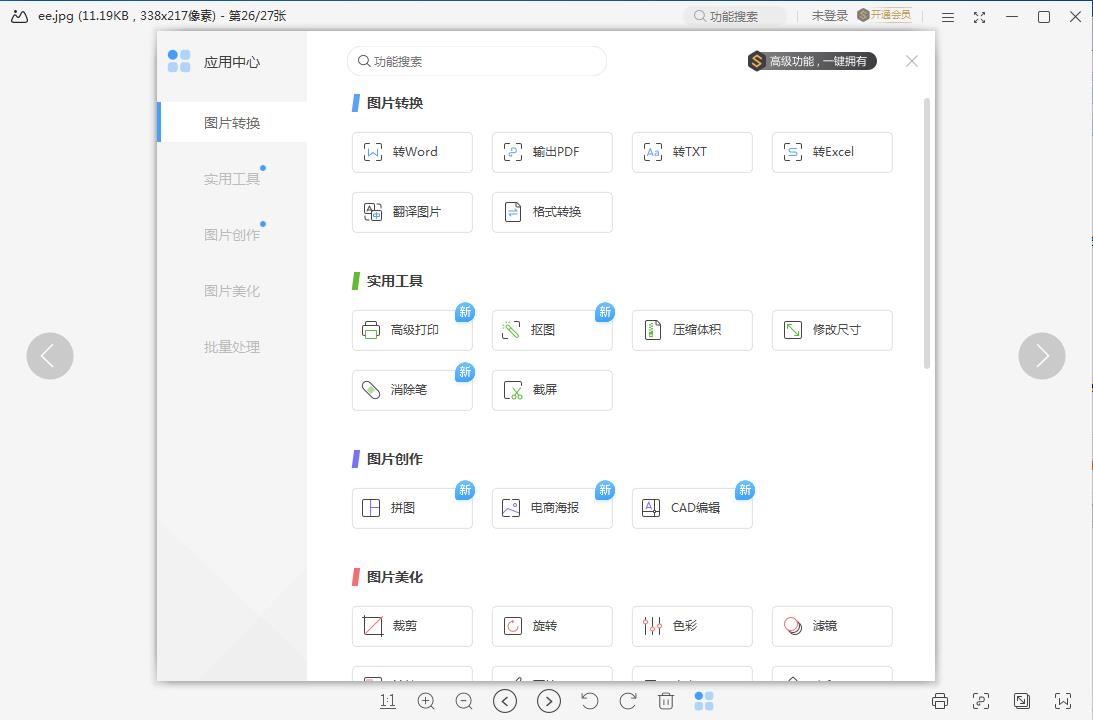The image size is (1093, 720).
Task: Show previous image with large left arrow
Action: 50,355
